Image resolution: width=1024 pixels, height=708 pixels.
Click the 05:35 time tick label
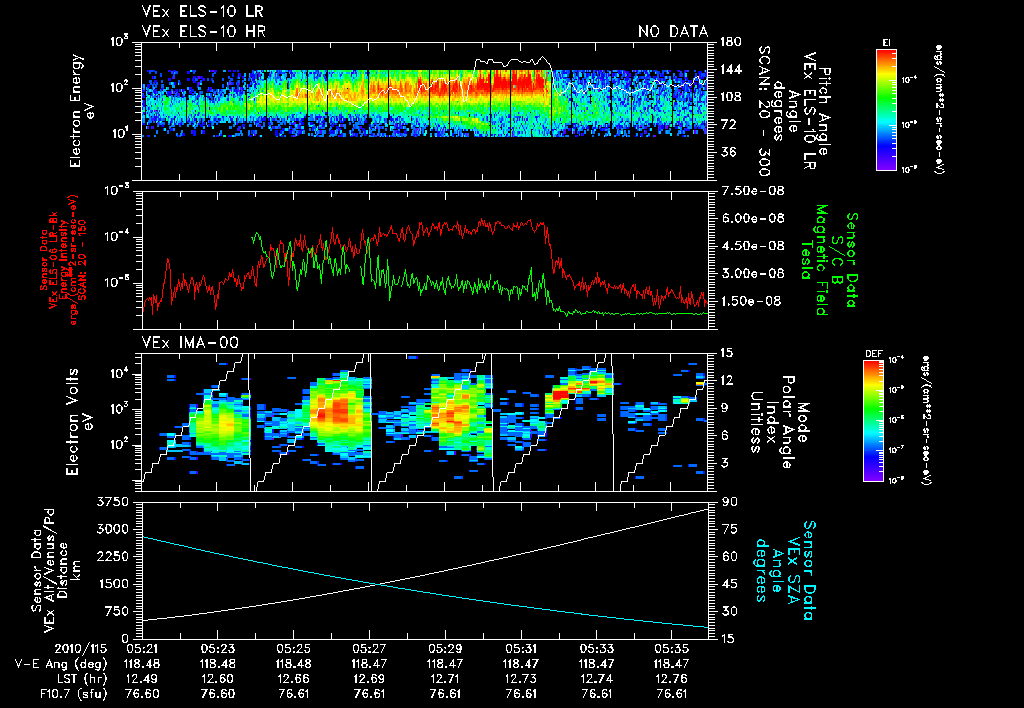pyautogui.click(x=673, y=650)
